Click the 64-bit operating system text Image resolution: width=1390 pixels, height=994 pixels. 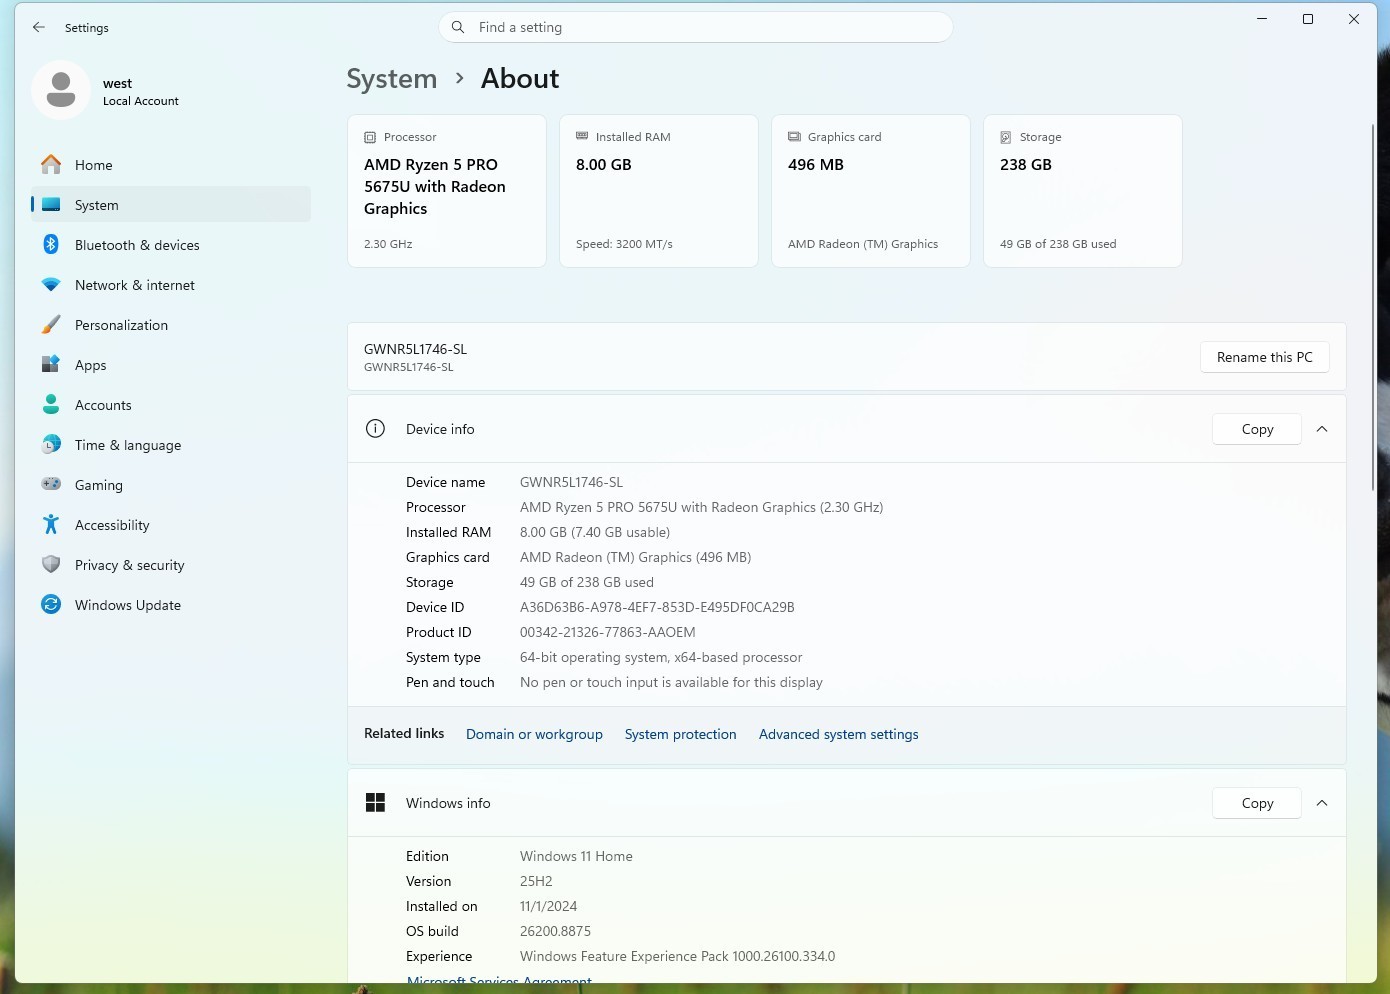(x=661, y=657)
